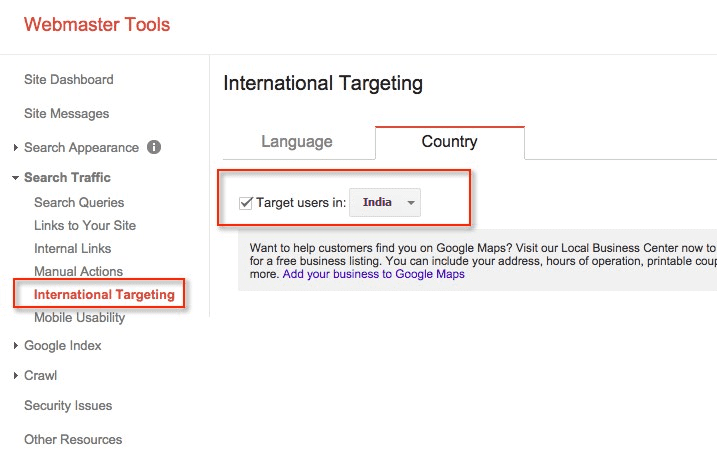Expand the Google Index section

point(62,346)
